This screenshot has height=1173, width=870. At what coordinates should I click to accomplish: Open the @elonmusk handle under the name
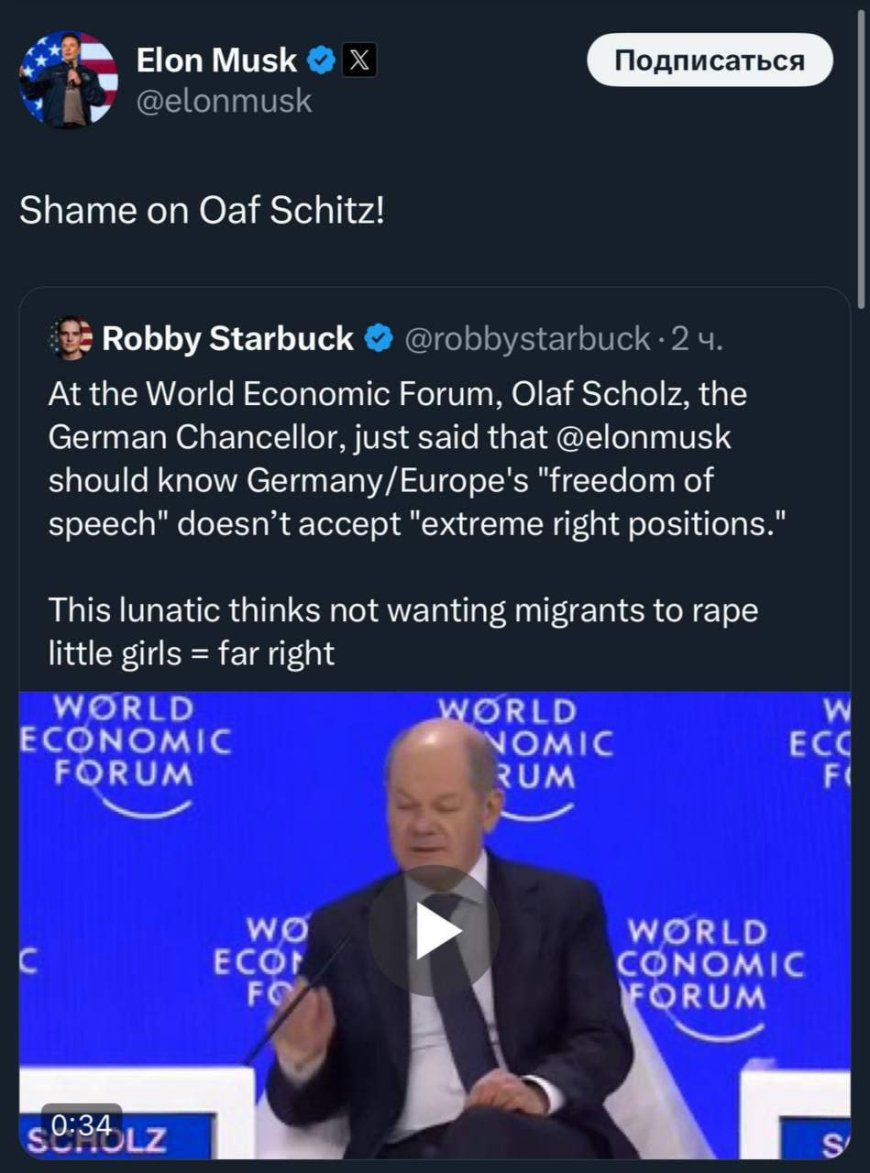(224, 102)
